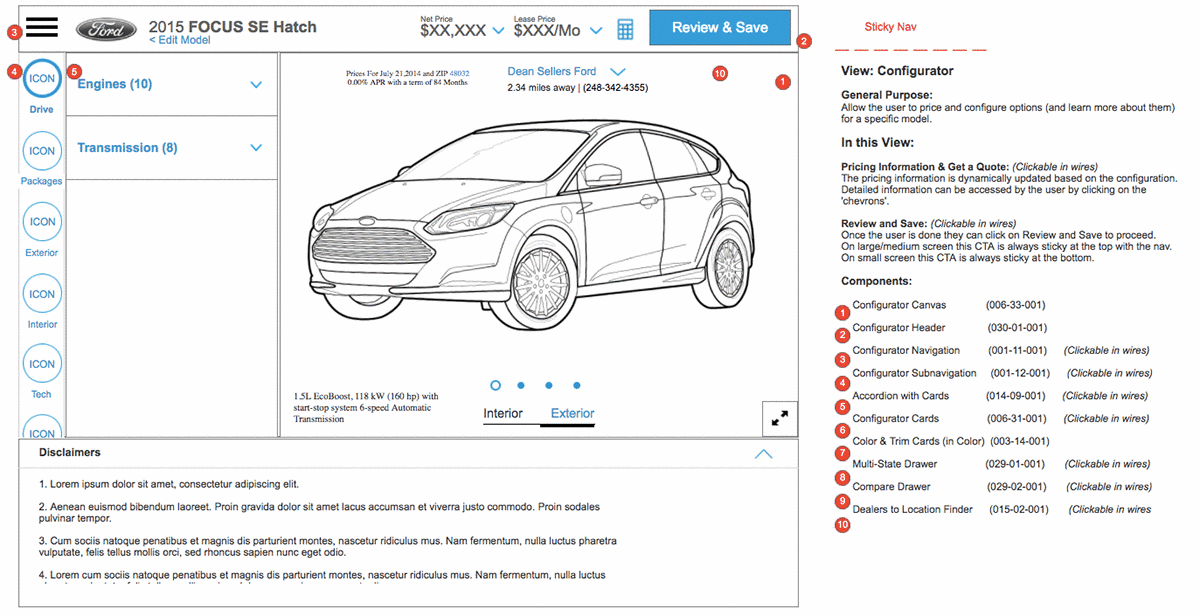Screen dimensions: 1200x616
Task: Select the Interior category icon
Action: click(x=42, y=294)
